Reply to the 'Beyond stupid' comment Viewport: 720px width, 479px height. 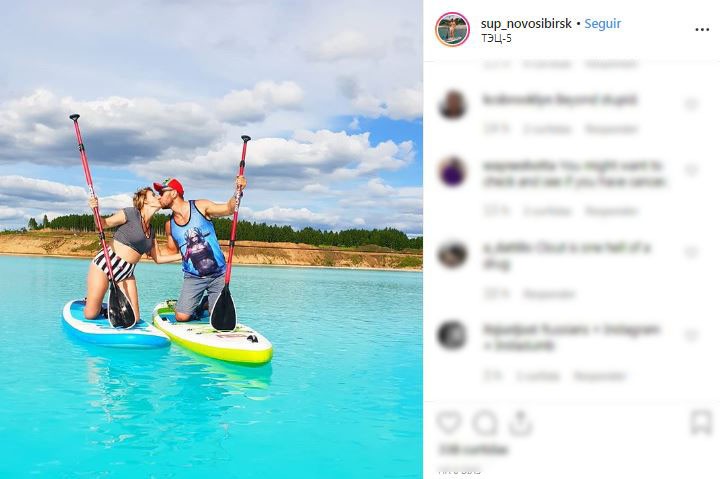coord(612,129)
